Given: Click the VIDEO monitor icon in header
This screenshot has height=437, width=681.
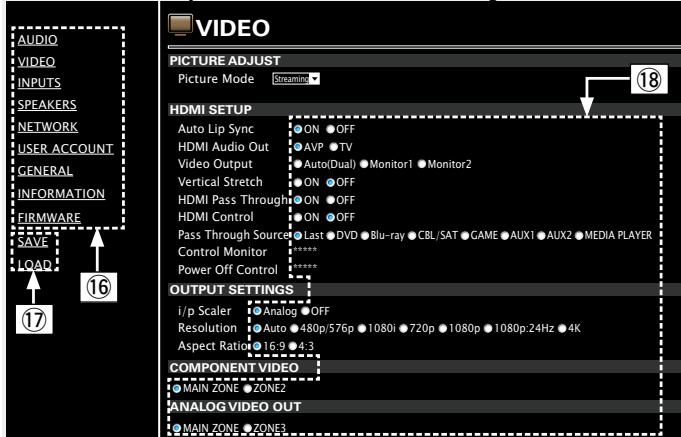Looking at the screenshot, I should pos(180,25).
